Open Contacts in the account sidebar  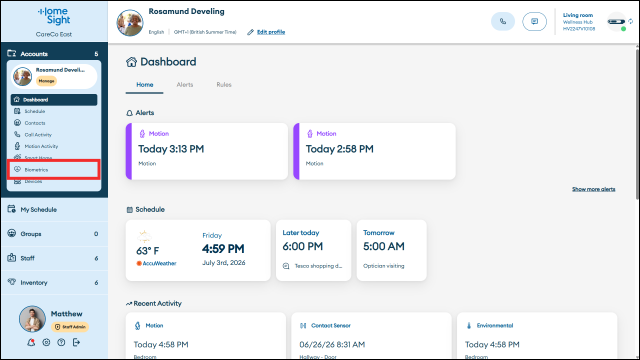pos(54,123)
